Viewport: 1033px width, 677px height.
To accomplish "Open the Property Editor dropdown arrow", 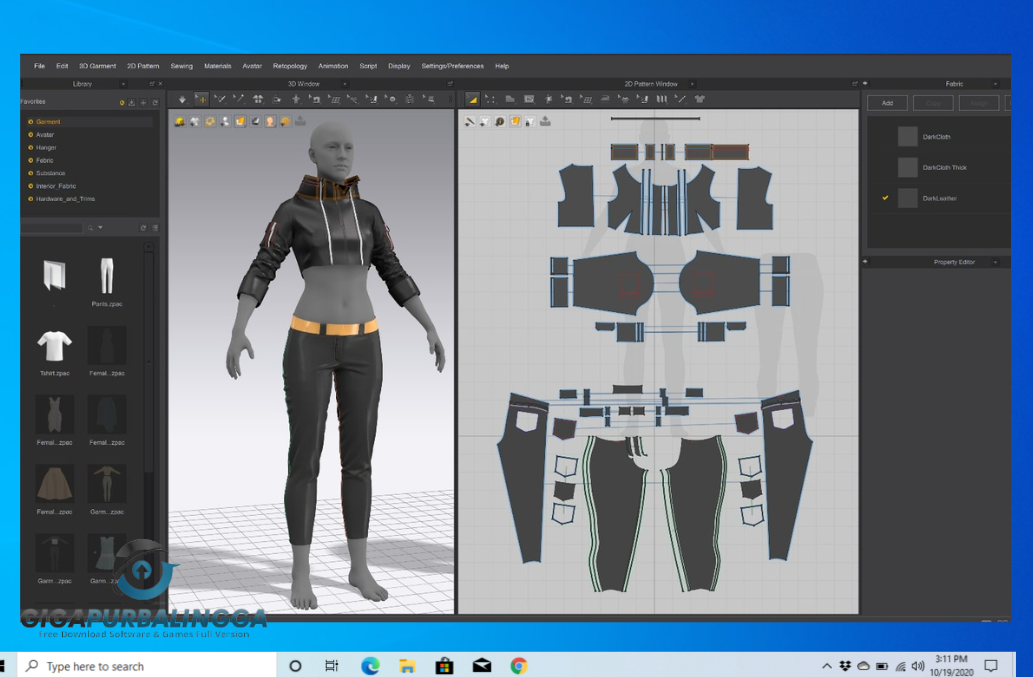I will click(995, 262).
